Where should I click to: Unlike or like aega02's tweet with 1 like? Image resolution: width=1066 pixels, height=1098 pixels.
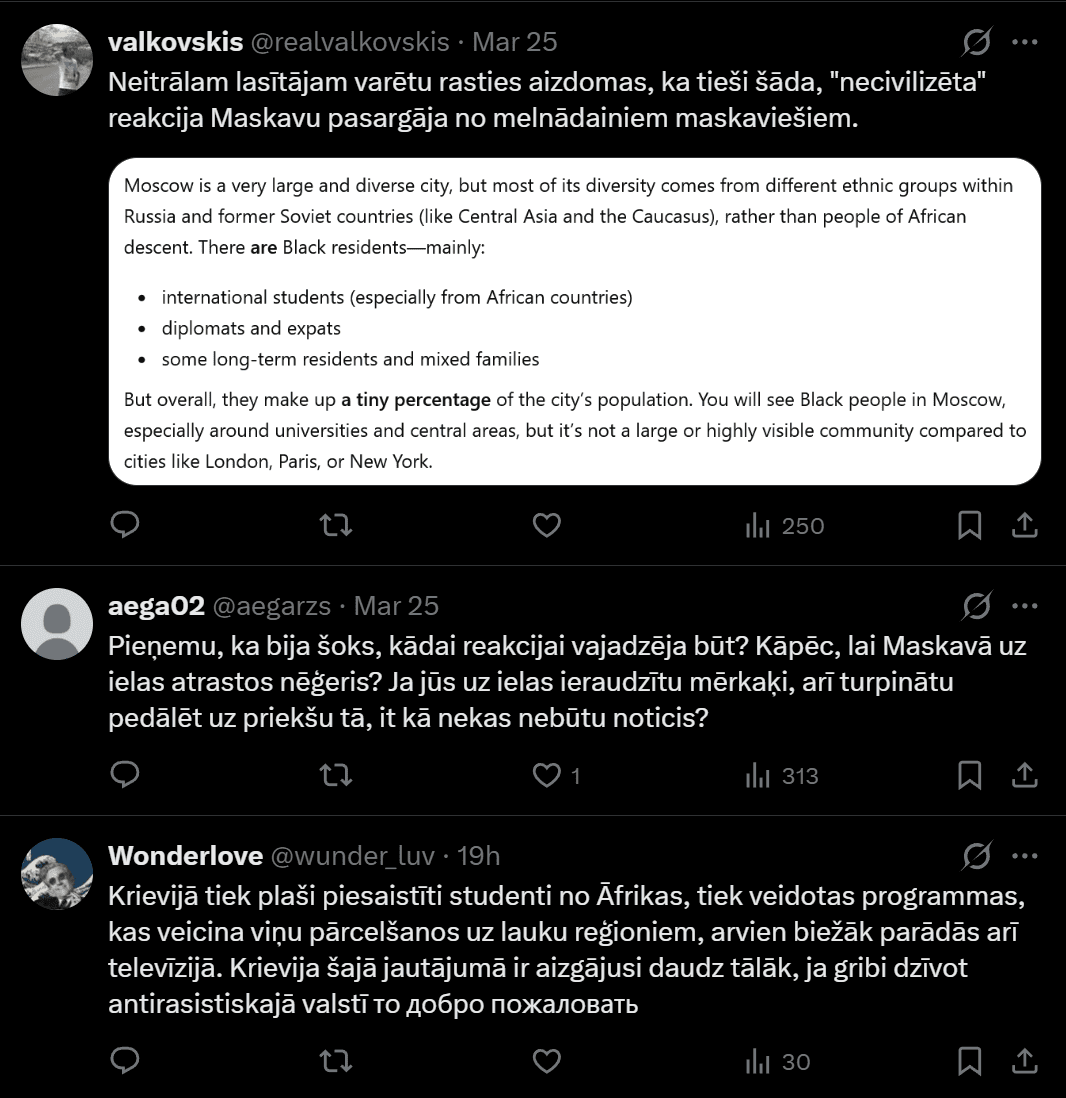(546, 775)
